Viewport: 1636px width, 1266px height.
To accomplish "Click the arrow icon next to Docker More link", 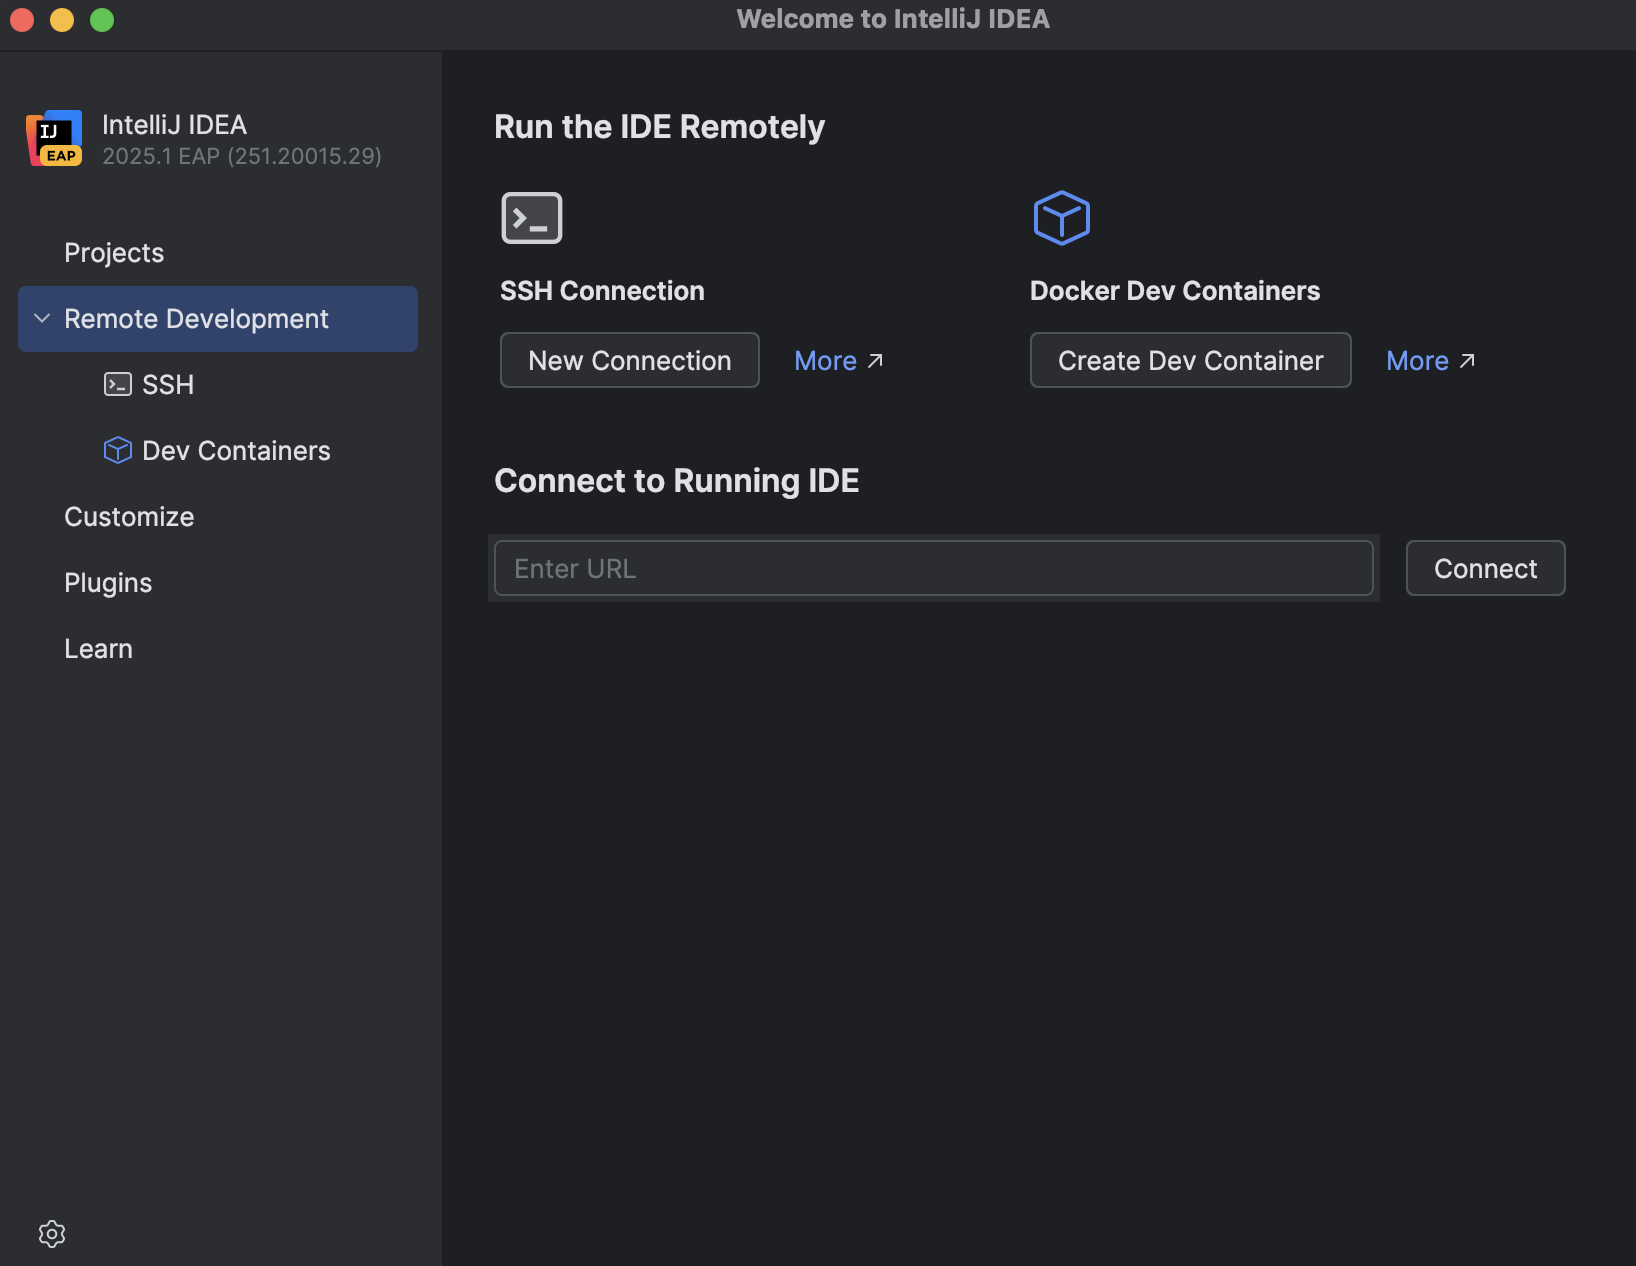I will tap(1468, 359).
